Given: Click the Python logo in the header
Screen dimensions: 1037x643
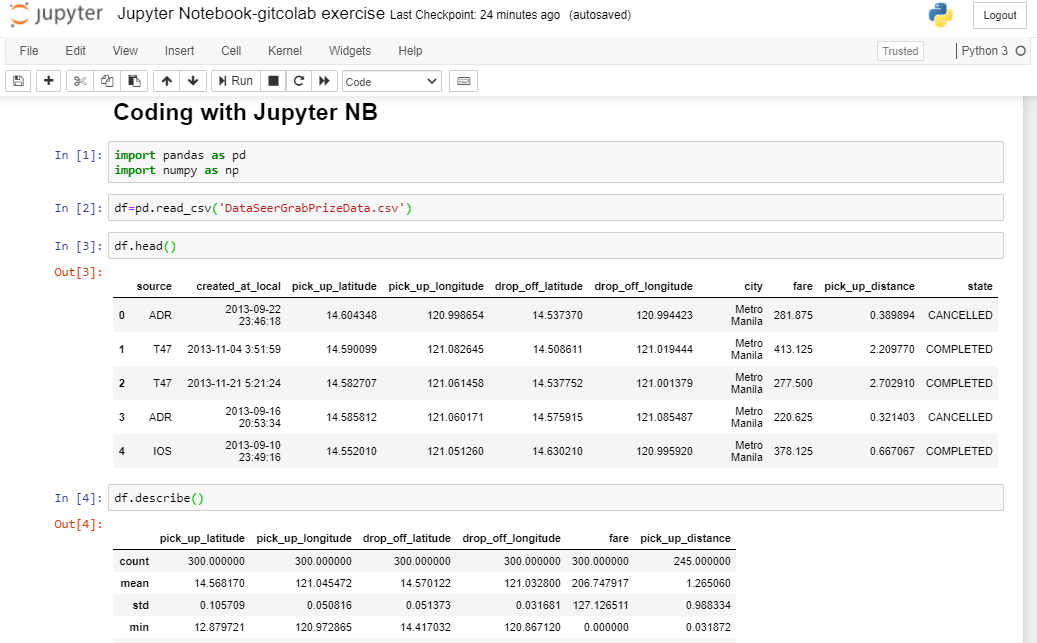Looking at the screenshot, I should point(940,15).
